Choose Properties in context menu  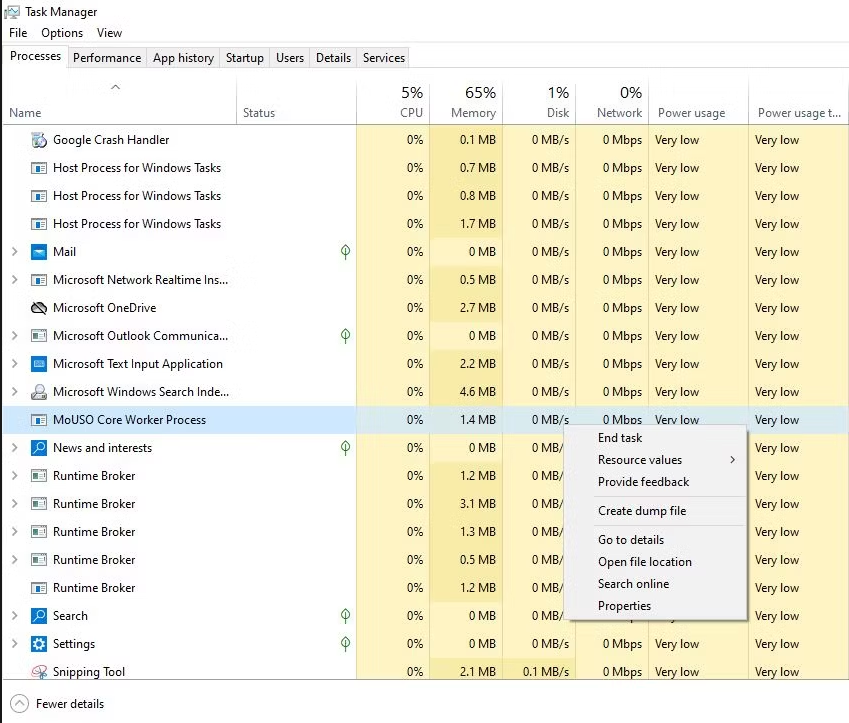pyautogui.click(x=655, y=606)
